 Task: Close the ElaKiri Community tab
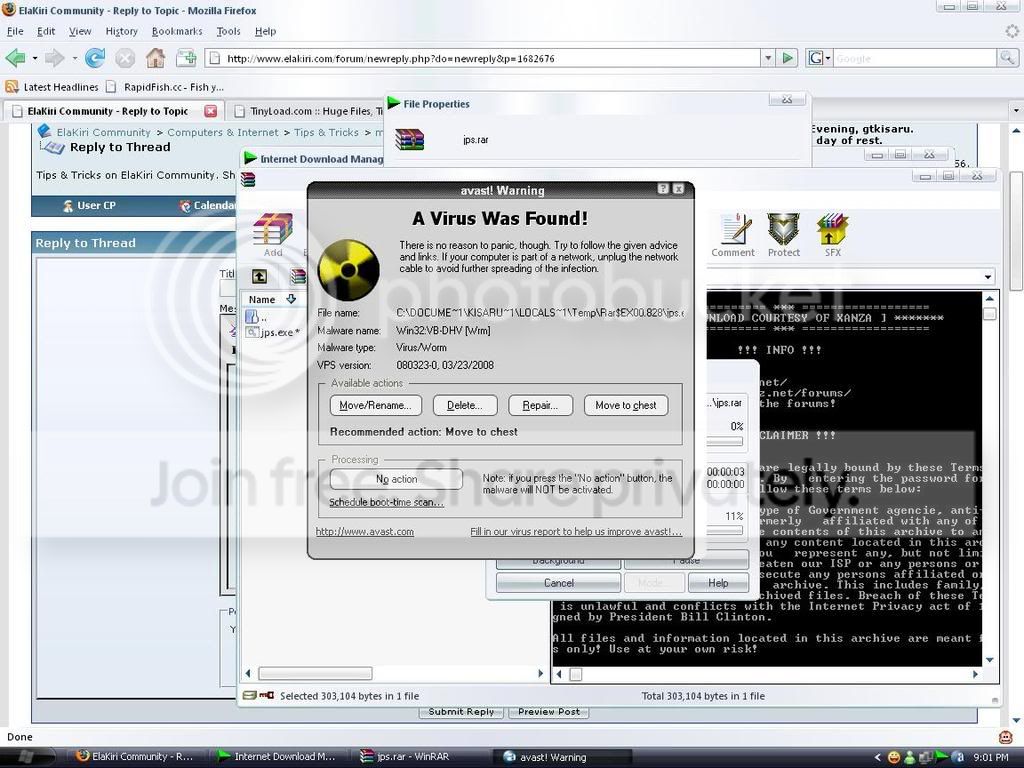(x=210, y=111)
